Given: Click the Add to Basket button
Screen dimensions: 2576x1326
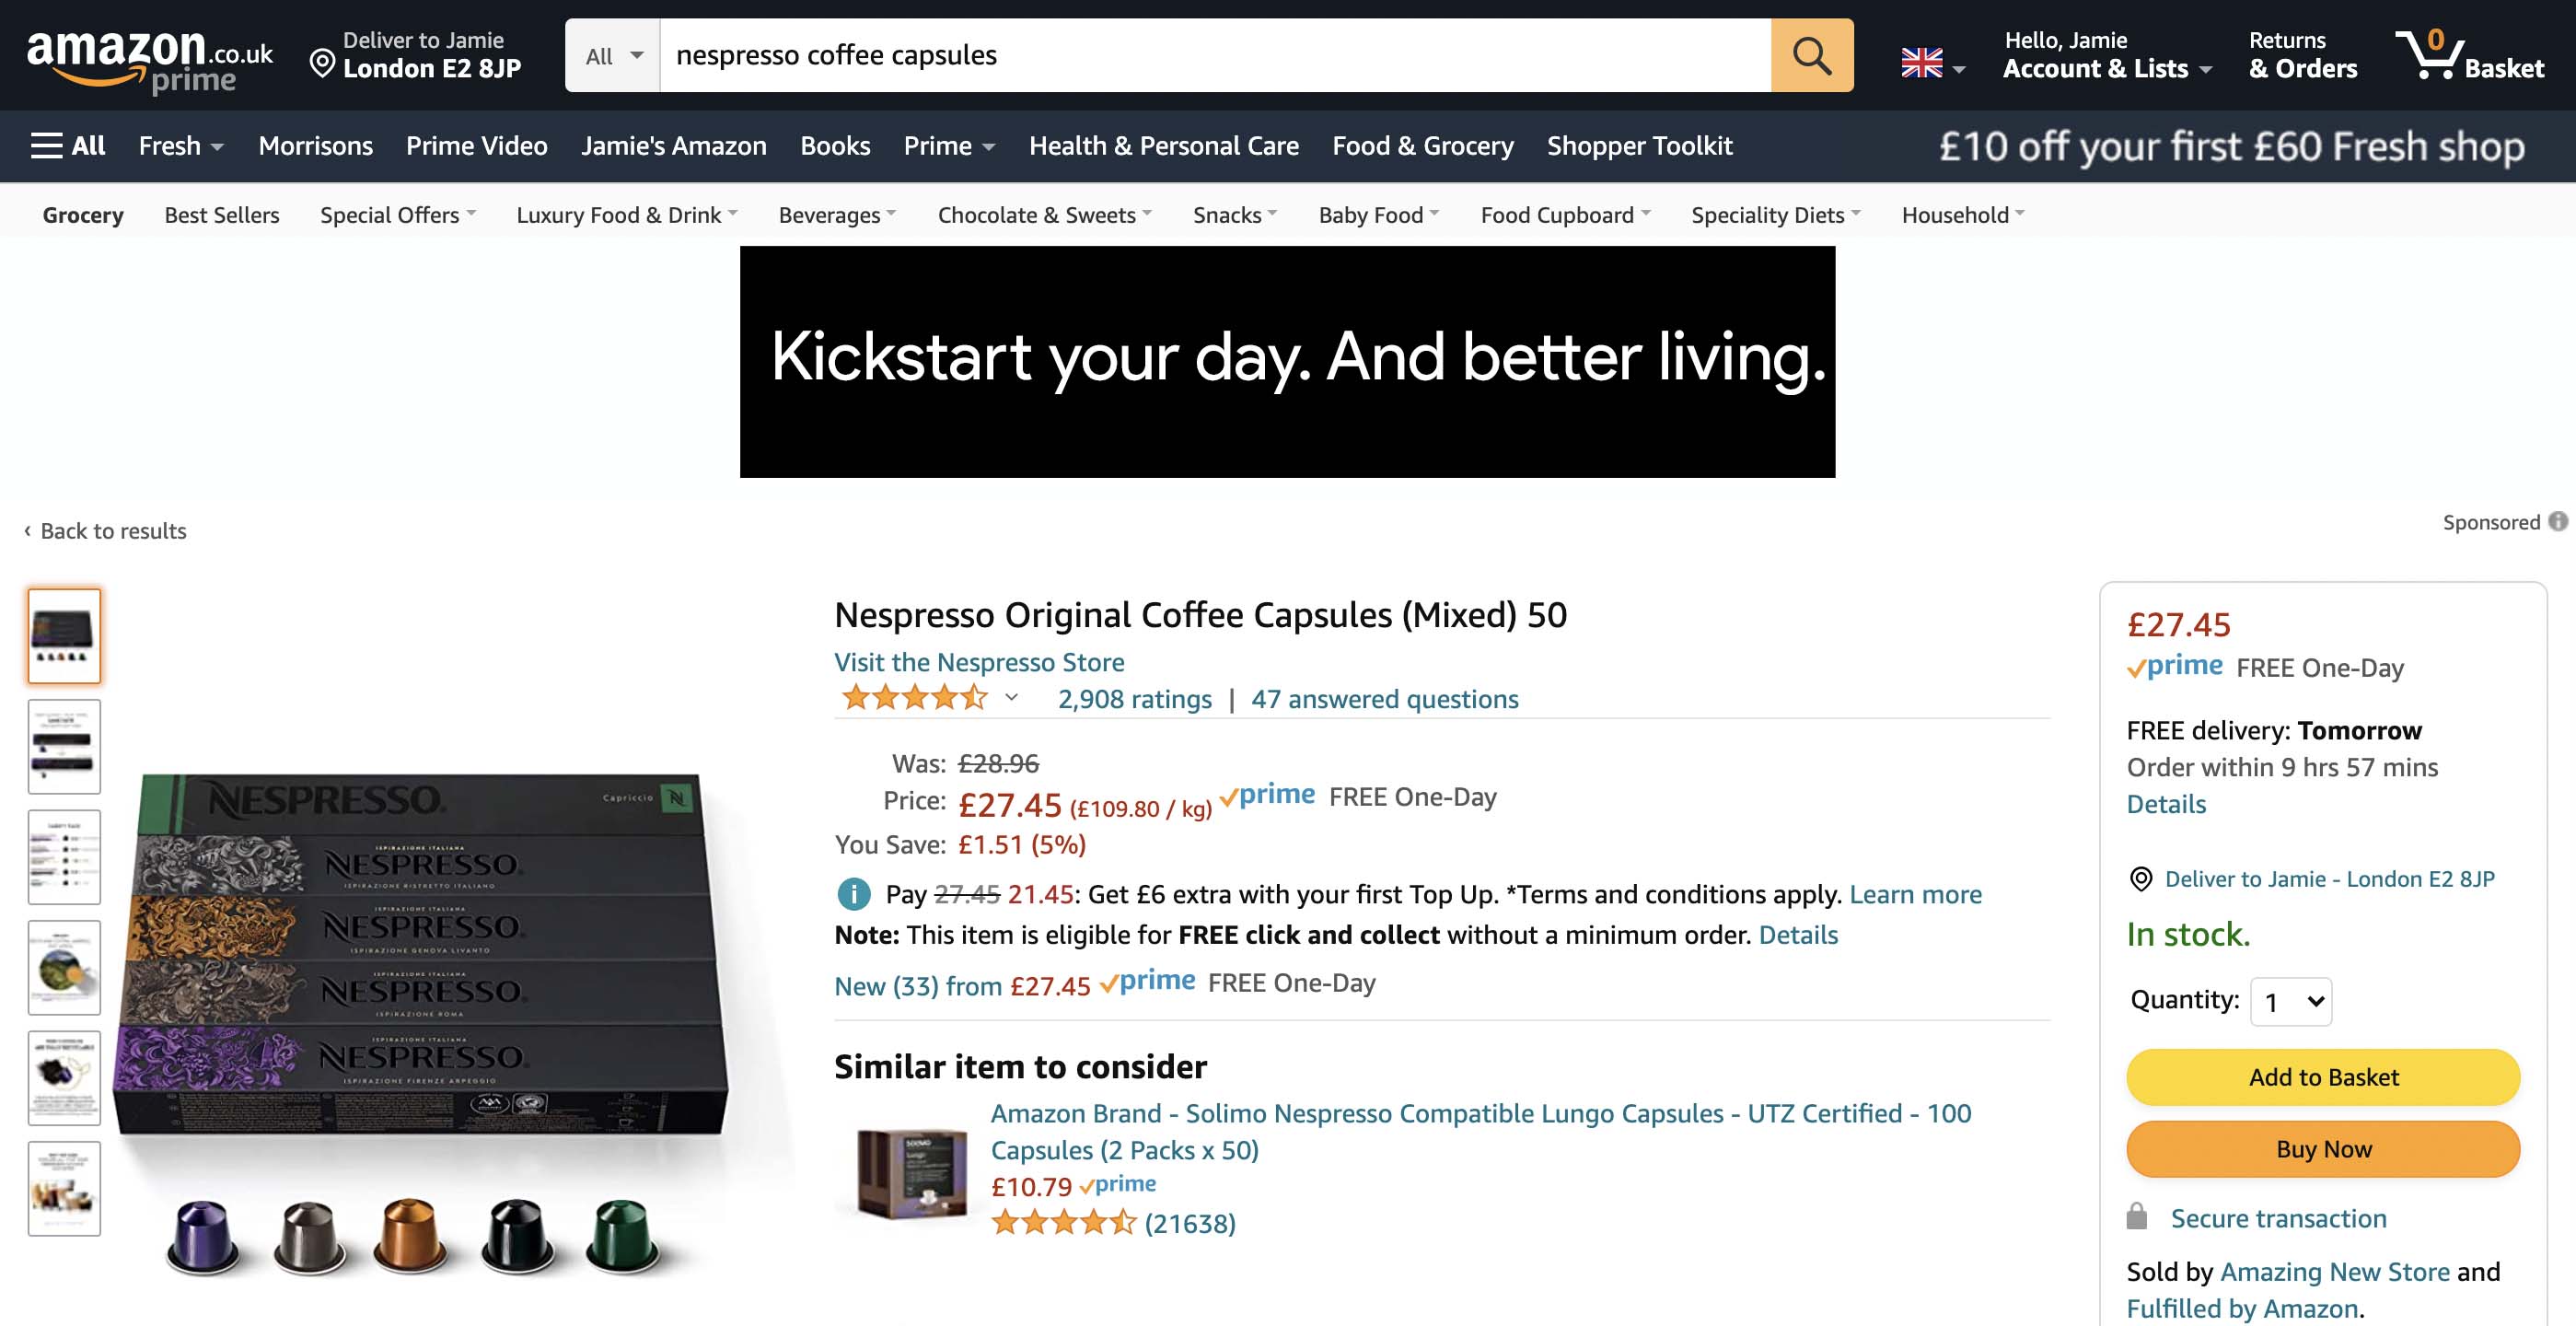Looking at the screenshot, I should pos(2322,1077).
